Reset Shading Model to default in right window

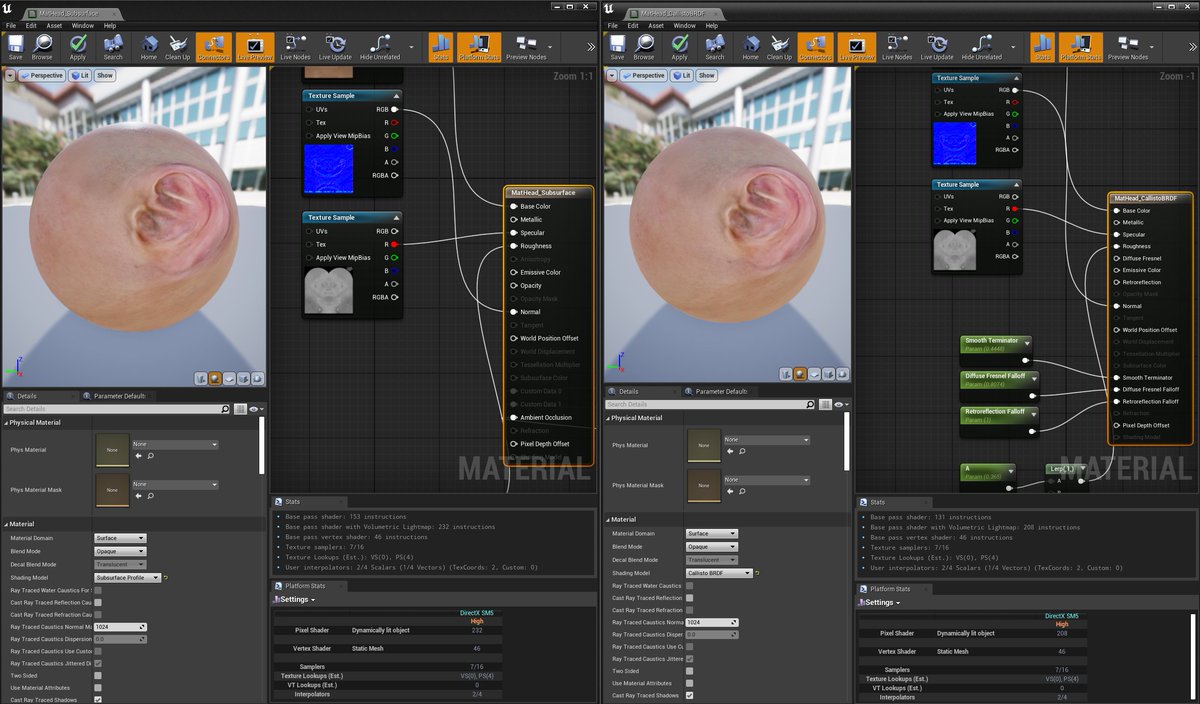tap(758, 573)
